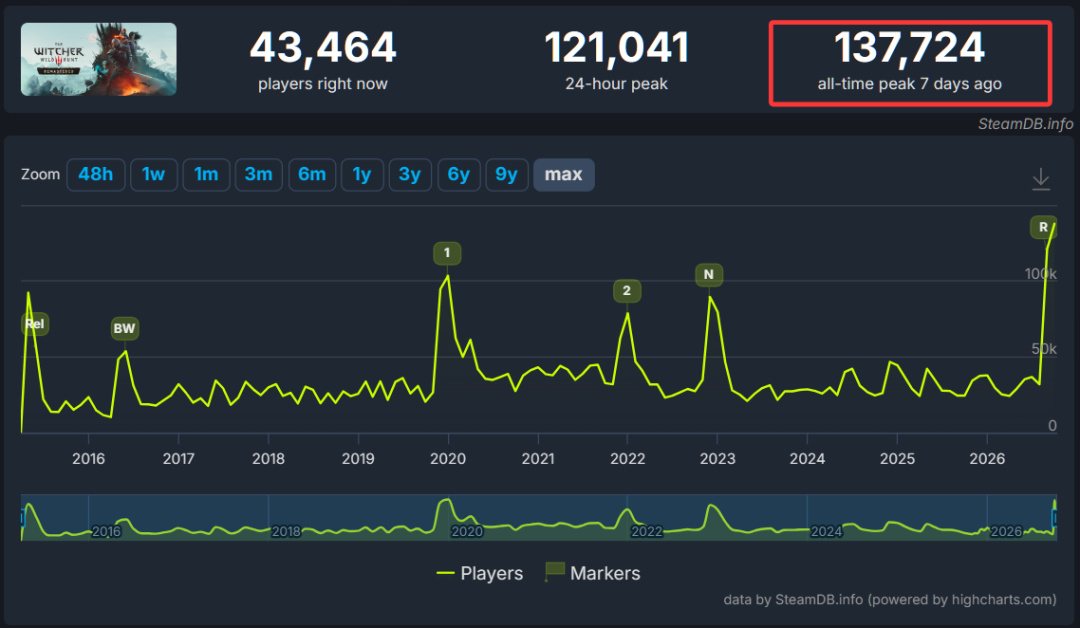
Task: Select the 'N' marker flag
Action: point(709,274)
